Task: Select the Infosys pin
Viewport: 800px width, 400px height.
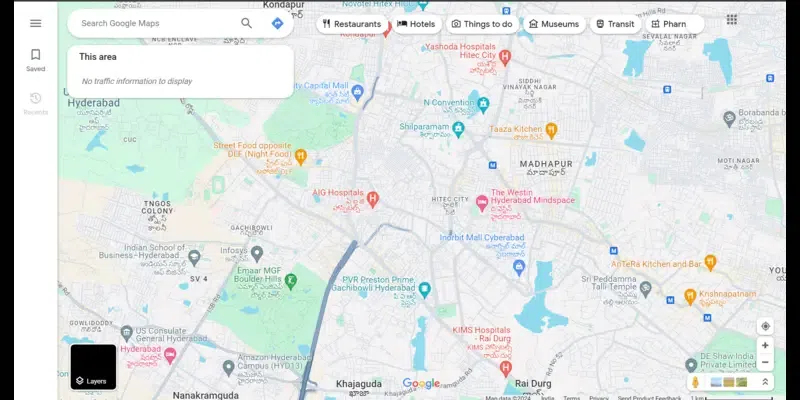Action: pyautogui.click(x=257, y=253)
